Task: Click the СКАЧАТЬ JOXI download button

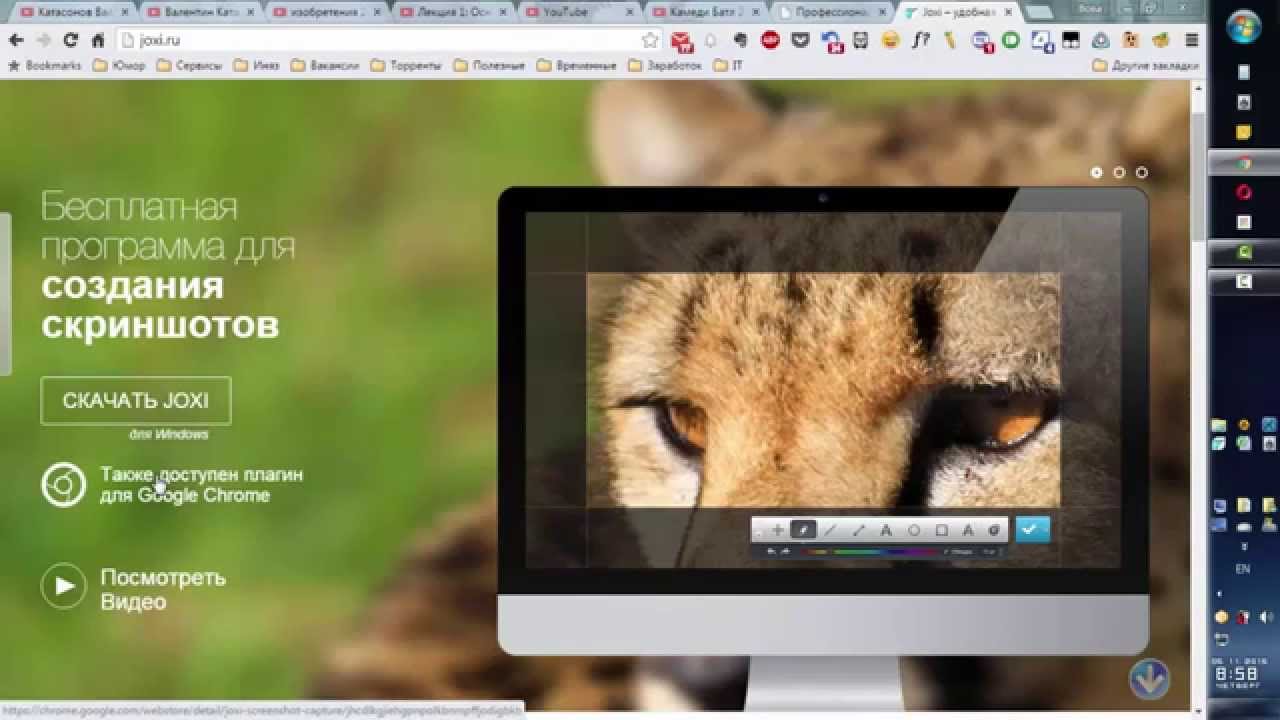Action: 136,401
